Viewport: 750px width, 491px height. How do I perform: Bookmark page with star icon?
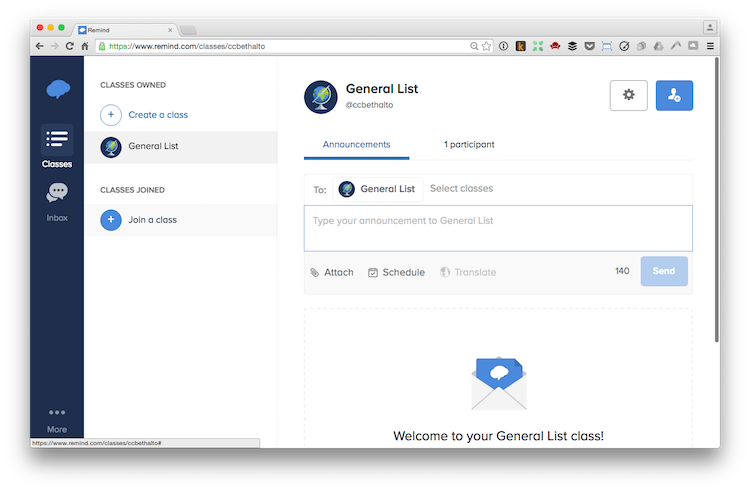(x=486, y=46)
